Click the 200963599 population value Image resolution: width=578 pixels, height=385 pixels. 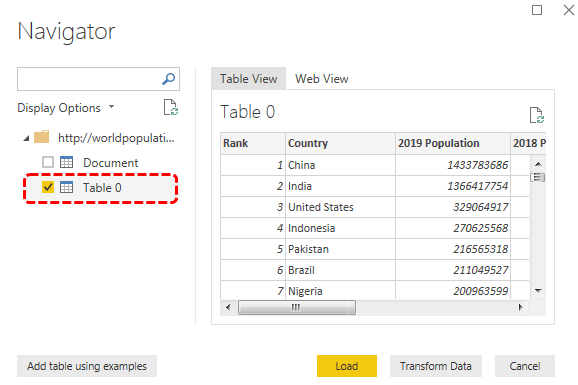481,291
